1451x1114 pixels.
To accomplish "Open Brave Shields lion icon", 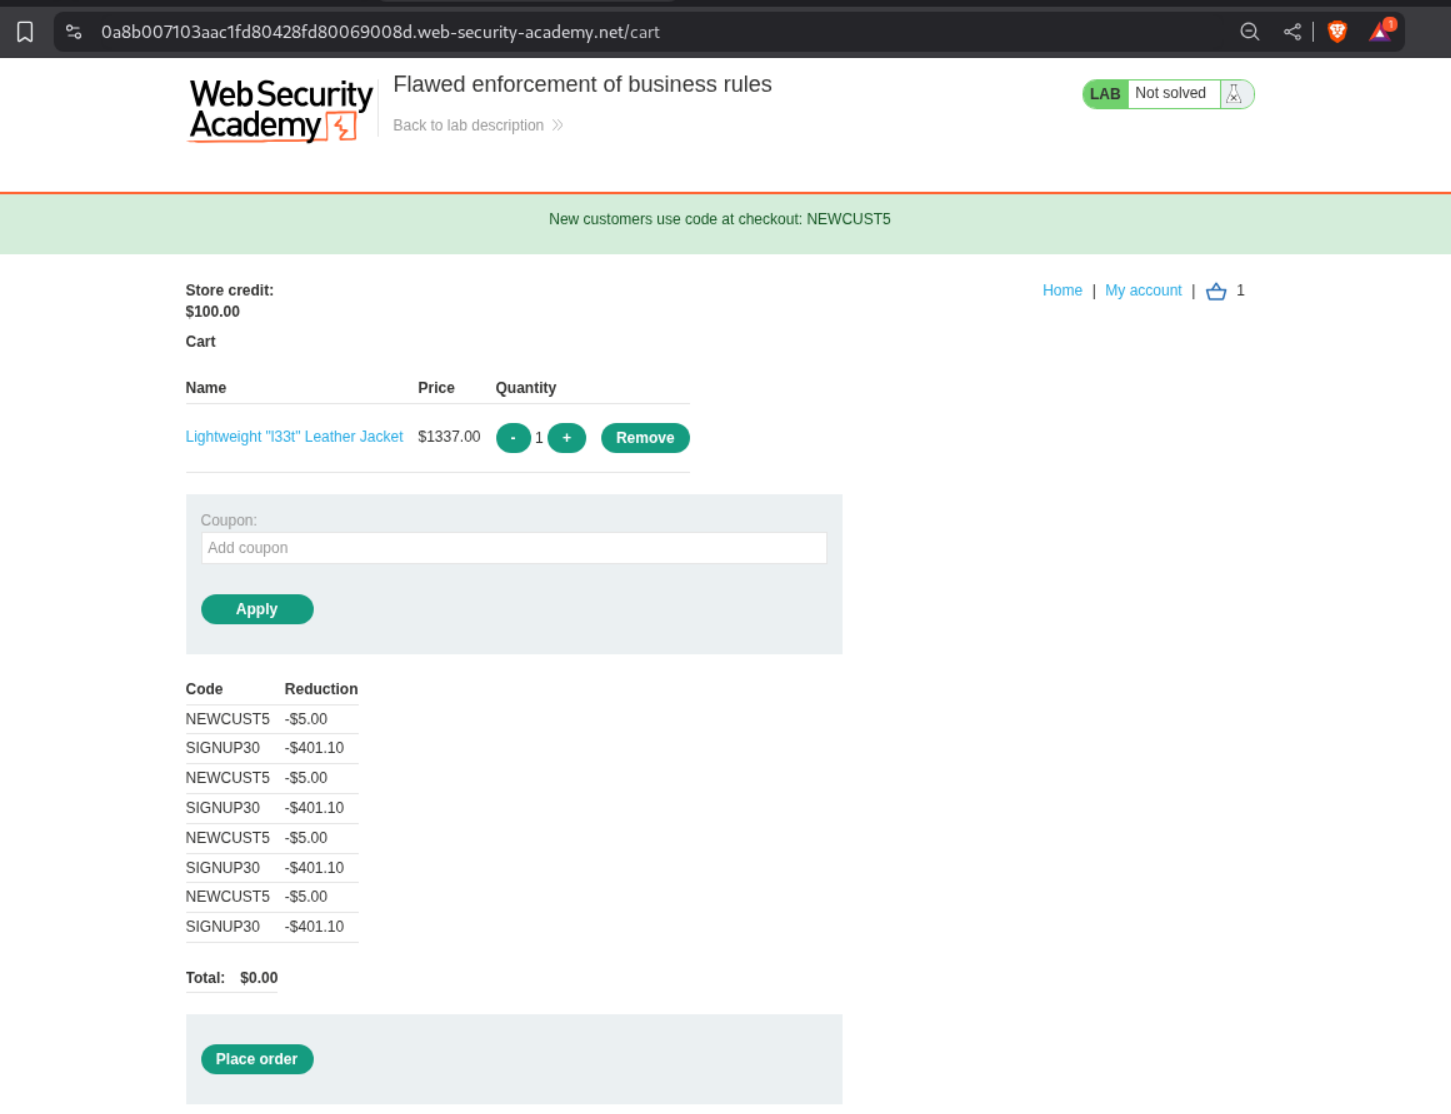I will 1337,32.
